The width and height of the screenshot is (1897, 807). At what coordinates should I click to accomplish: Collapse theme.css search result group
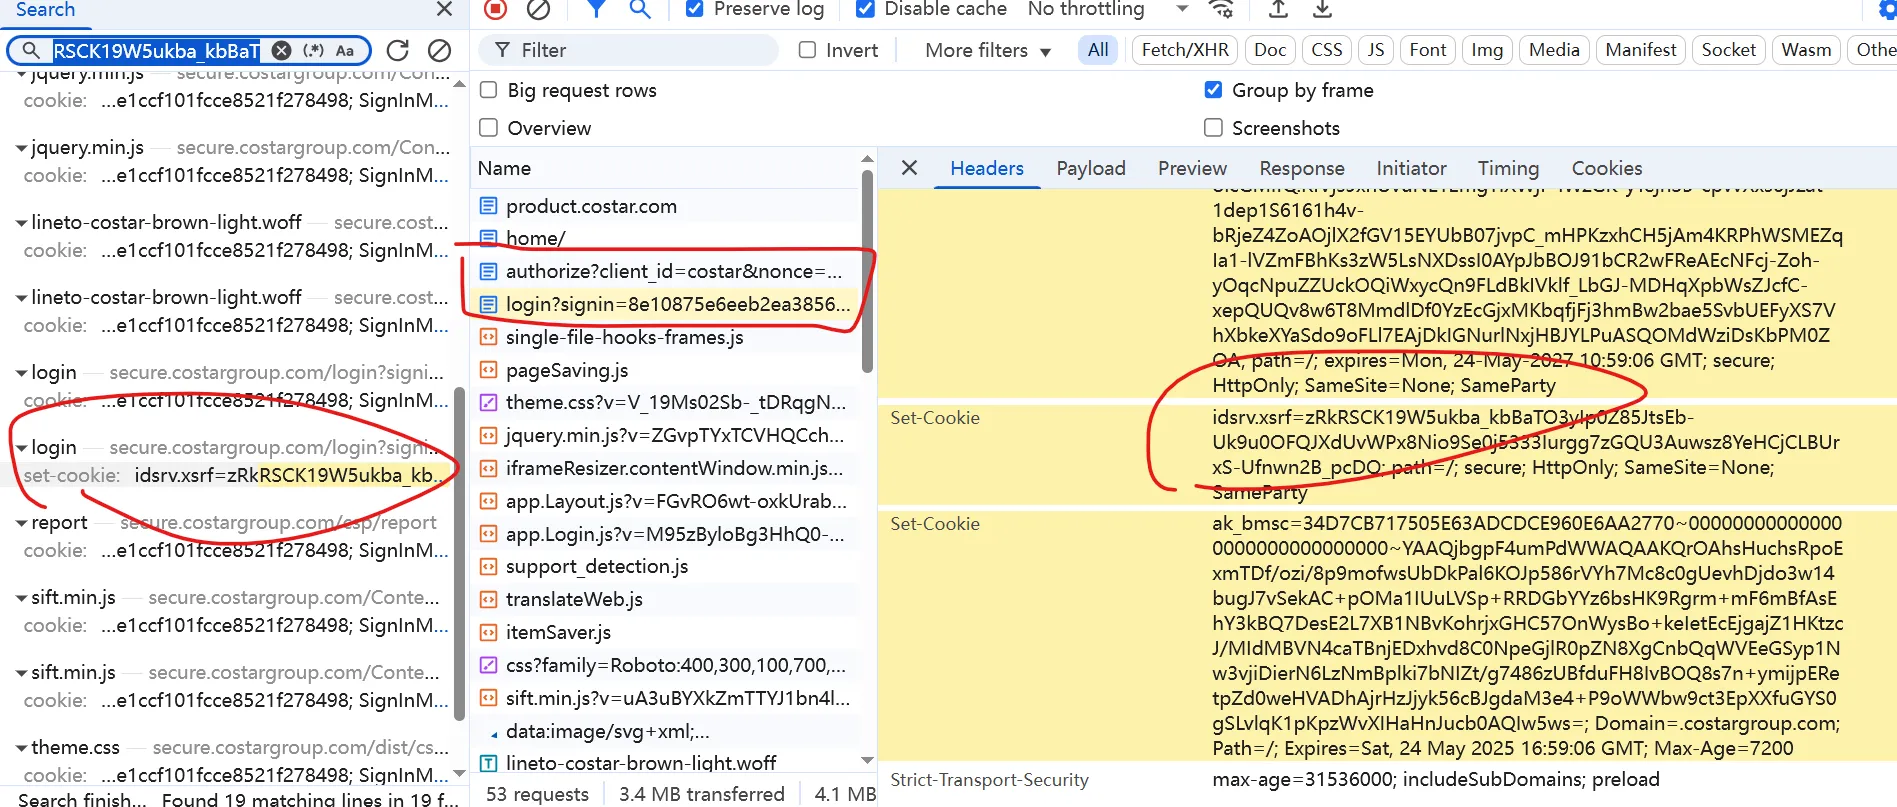click(22, 748)
